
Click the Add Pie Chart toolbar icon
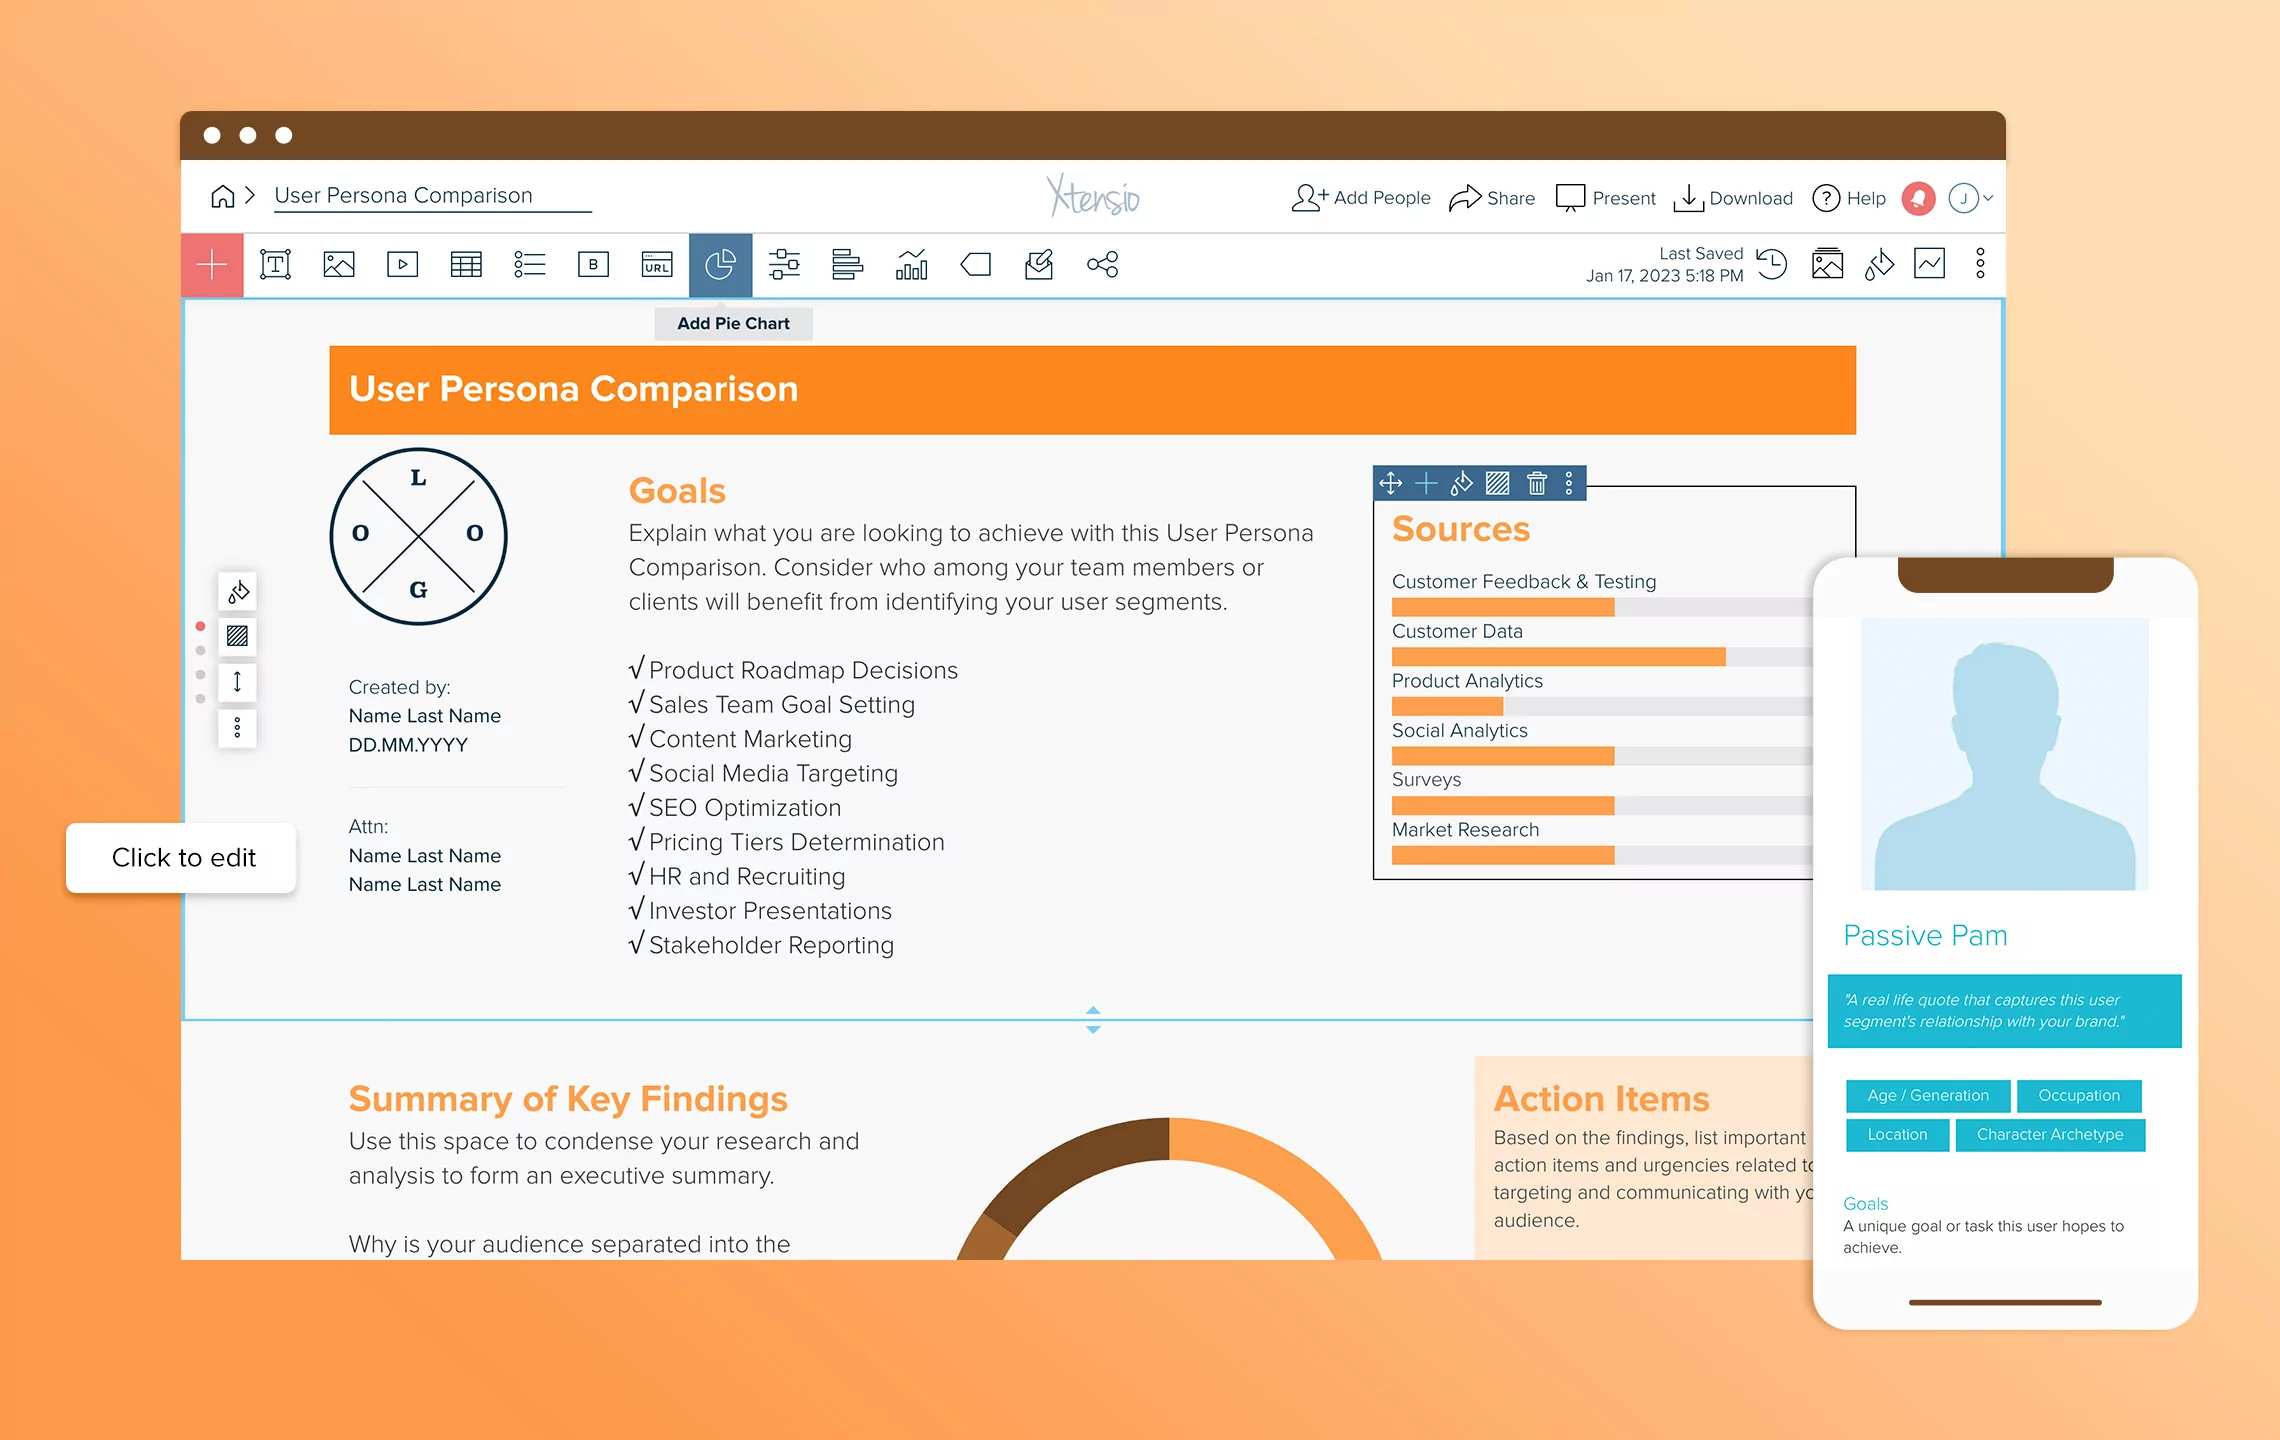click(720, 265)
